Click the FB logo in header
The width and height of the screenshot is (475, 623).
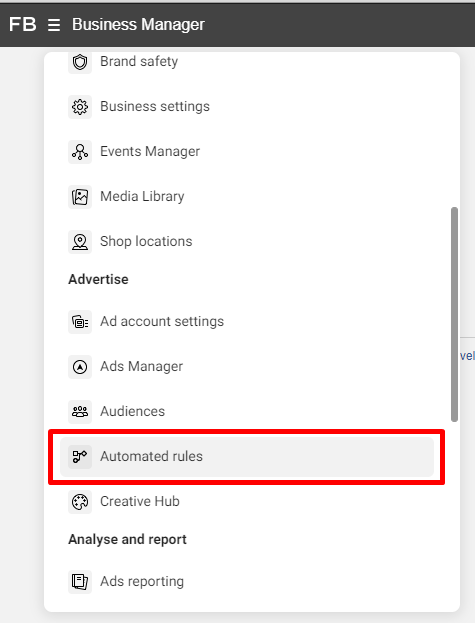[x=23, y=24]
